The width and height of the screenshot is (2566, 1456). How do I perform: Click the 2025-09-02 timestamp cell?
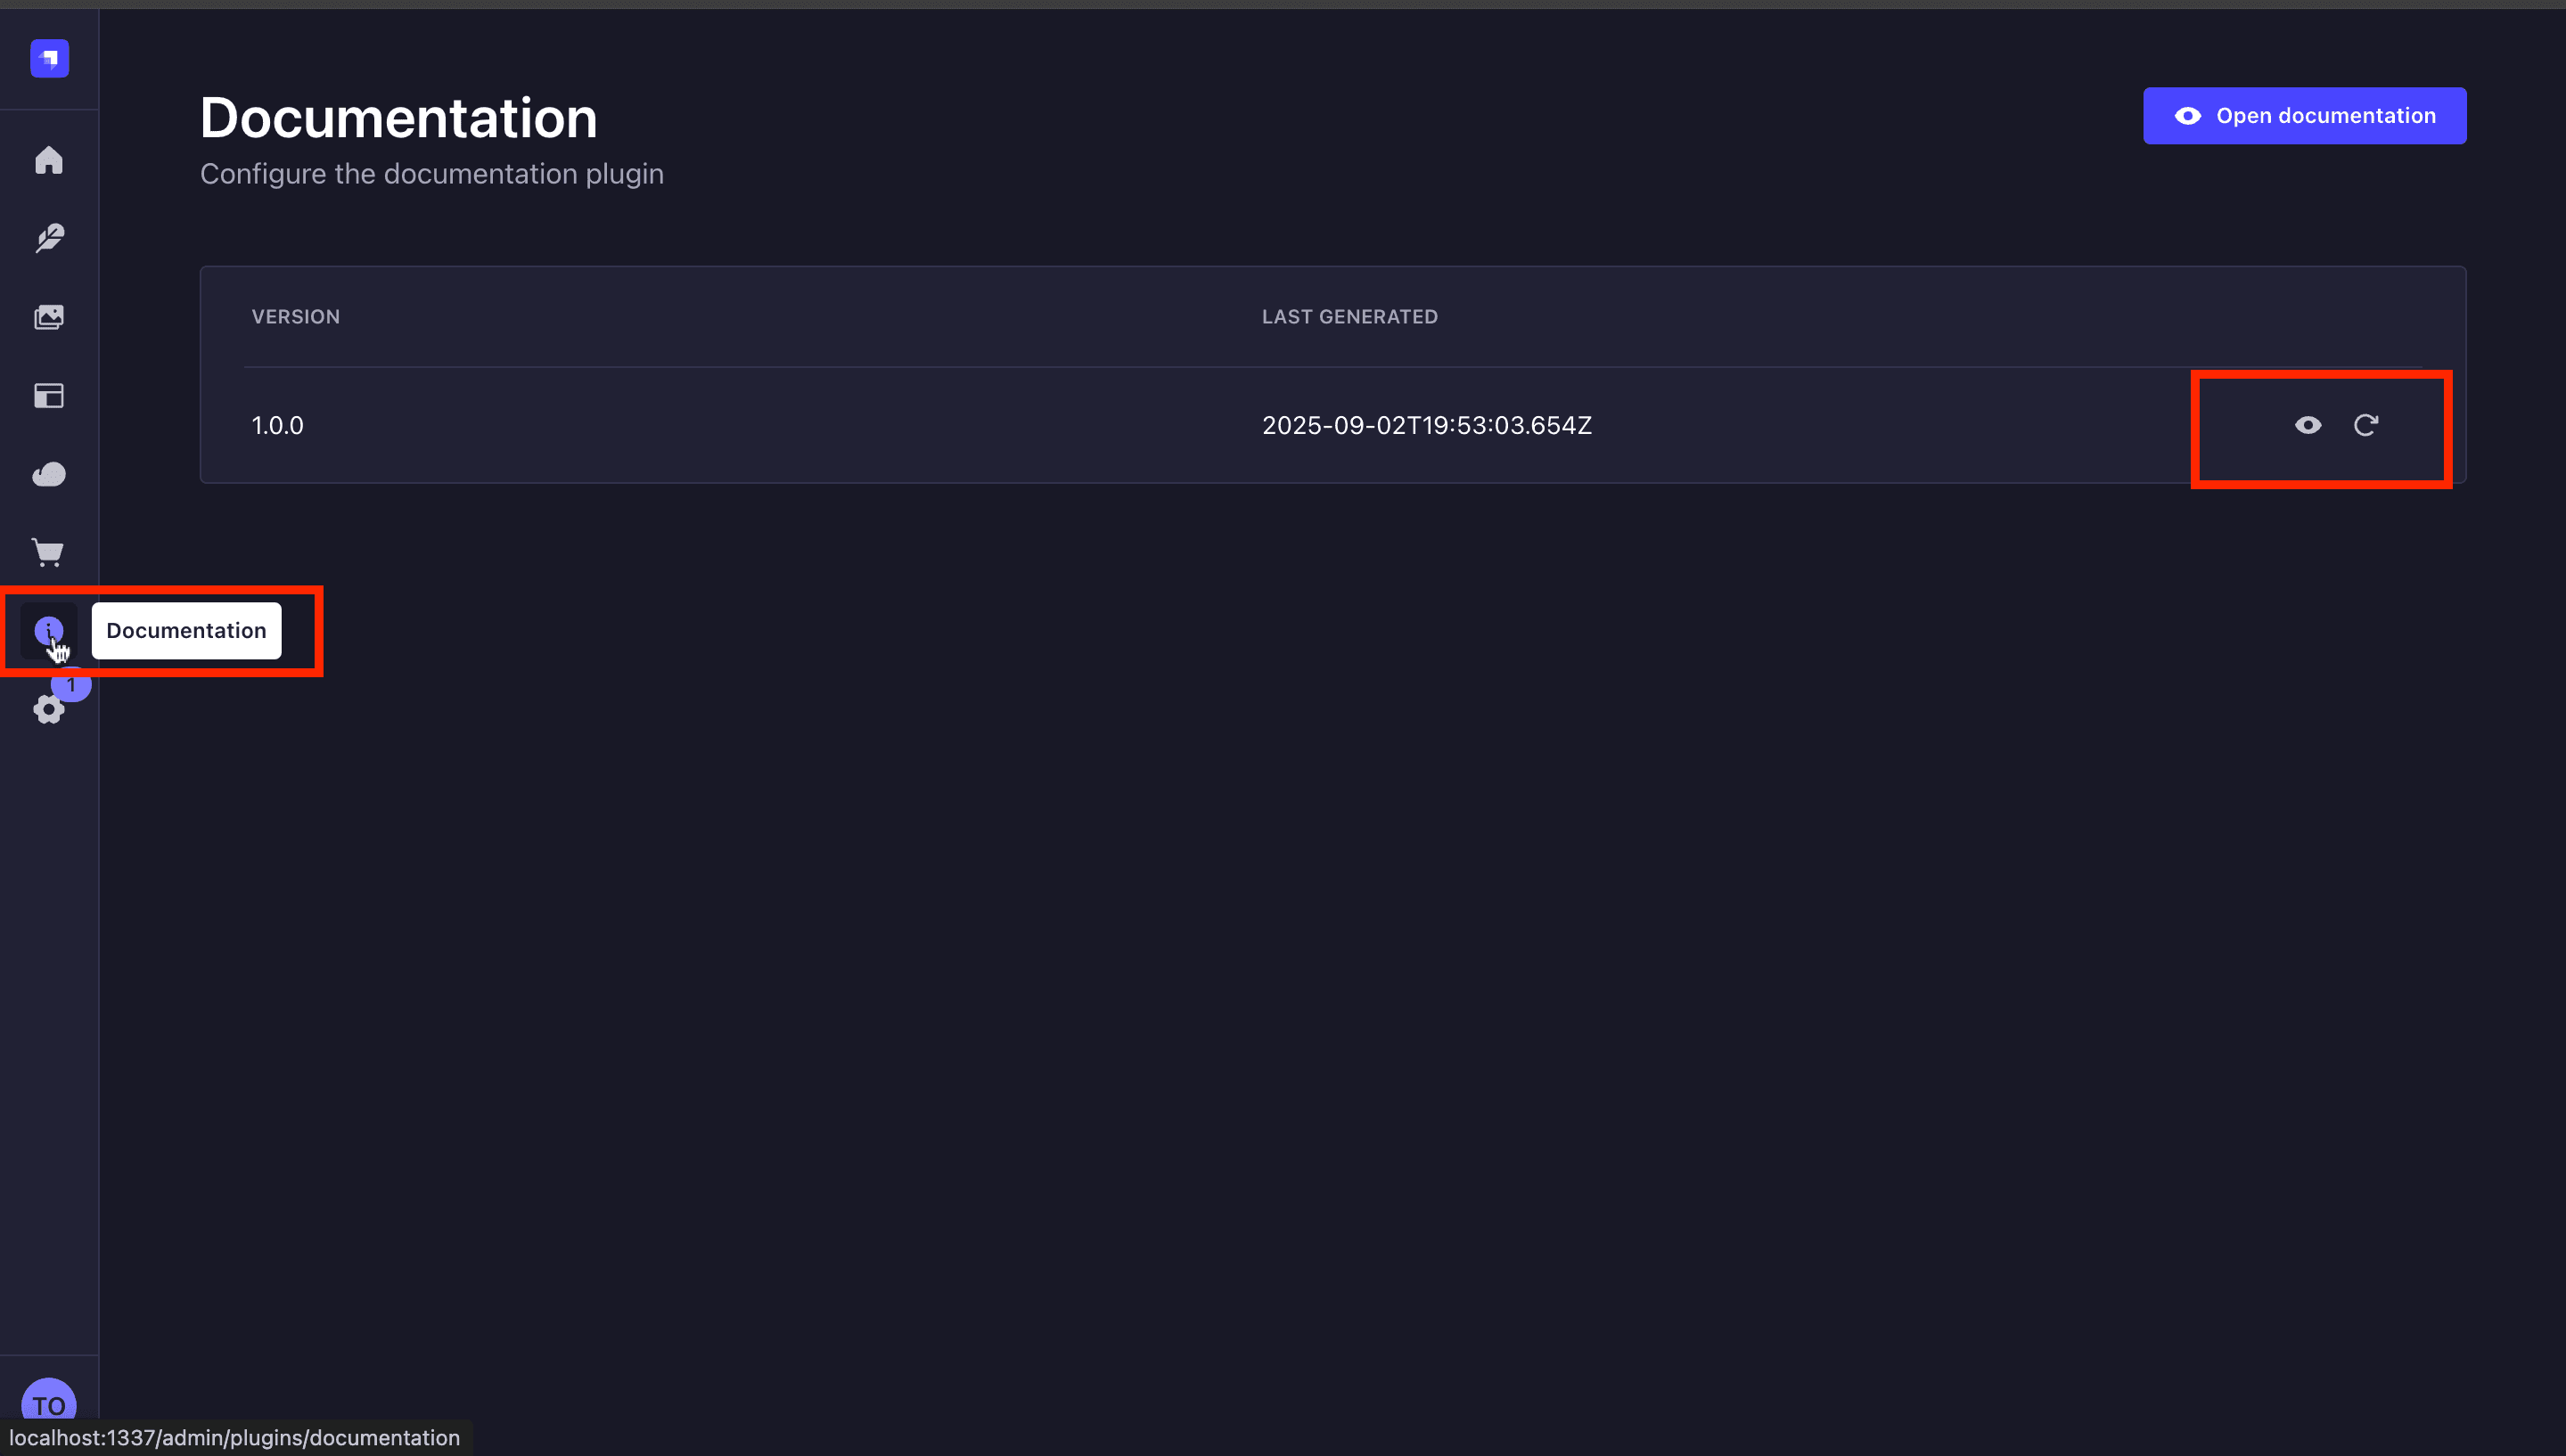[x=1426, y=425]
